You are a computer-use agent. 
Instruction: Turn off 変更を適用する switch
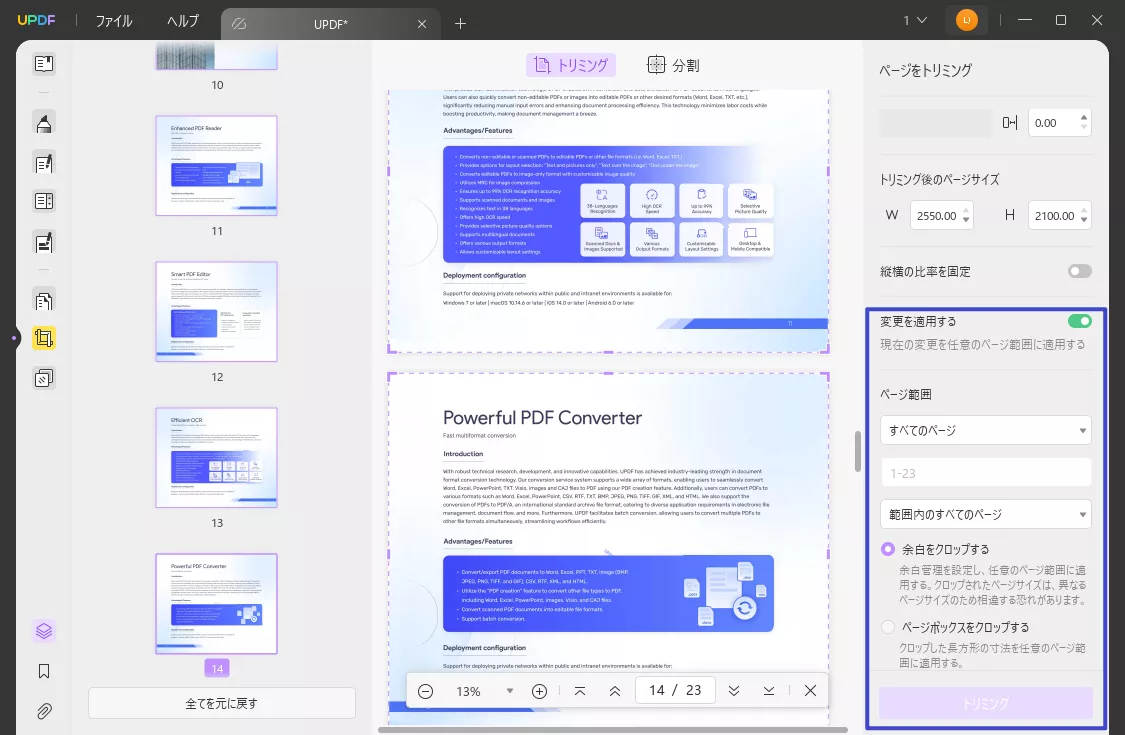point(1079,321)
